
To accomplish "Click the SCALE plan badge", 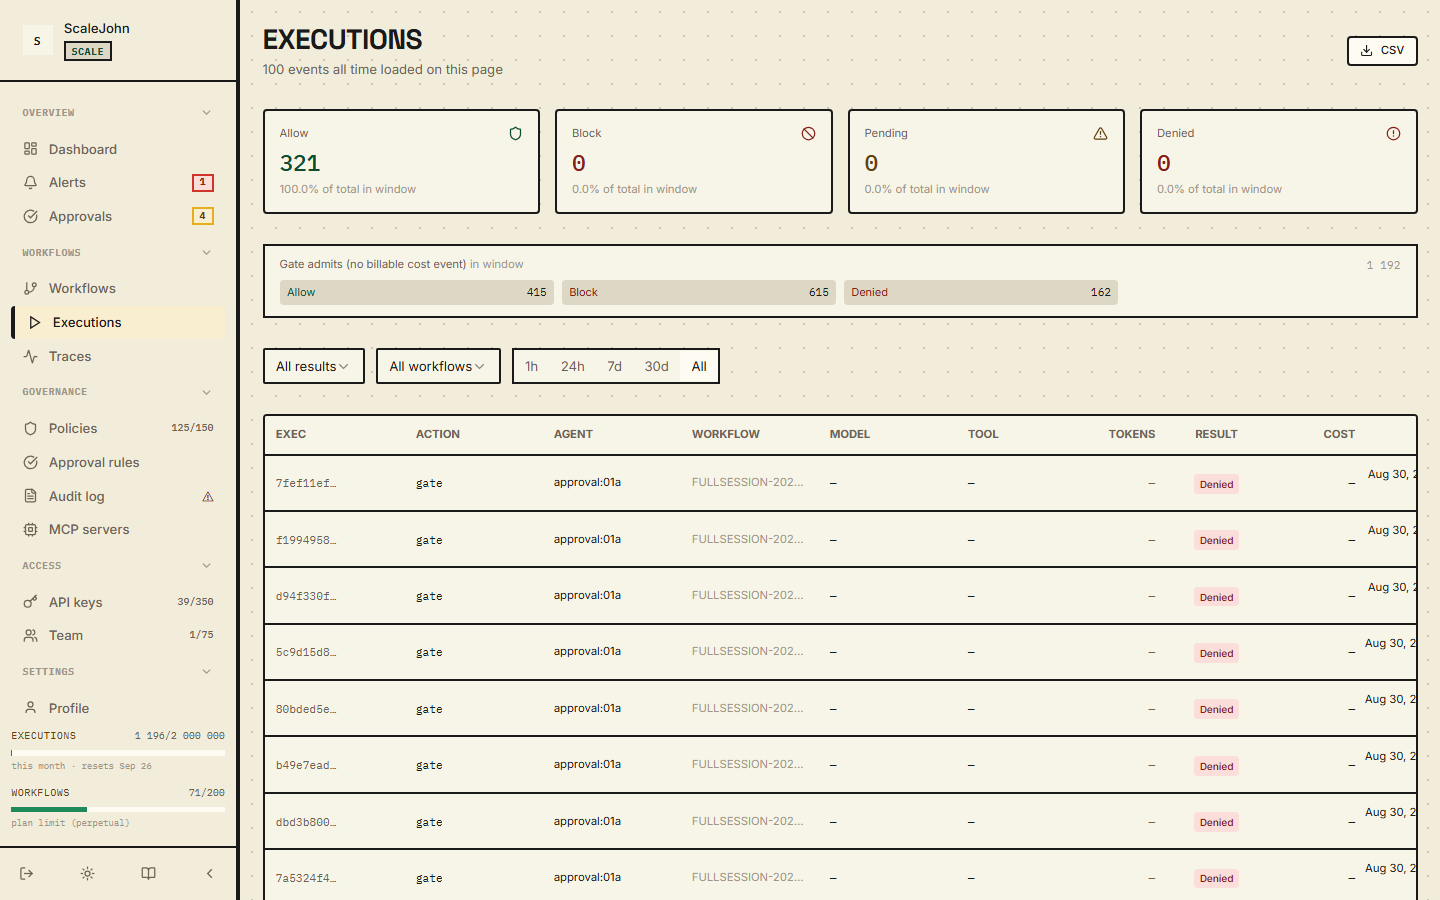I will (x=88, y=51).
